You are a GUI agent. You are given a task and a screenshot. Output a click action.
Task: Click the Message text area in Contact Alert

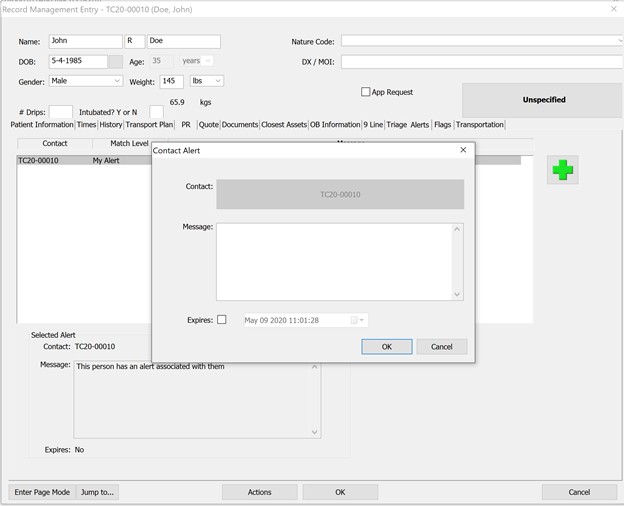334,262
